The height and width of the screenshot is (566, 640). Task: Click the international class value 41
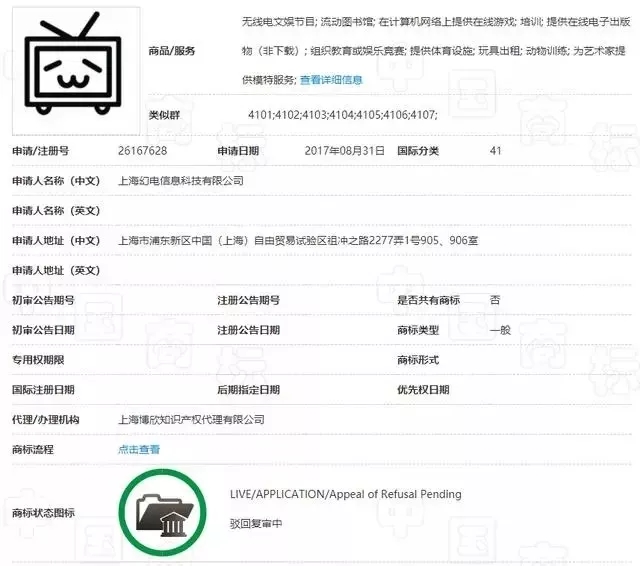click(495, 151)
